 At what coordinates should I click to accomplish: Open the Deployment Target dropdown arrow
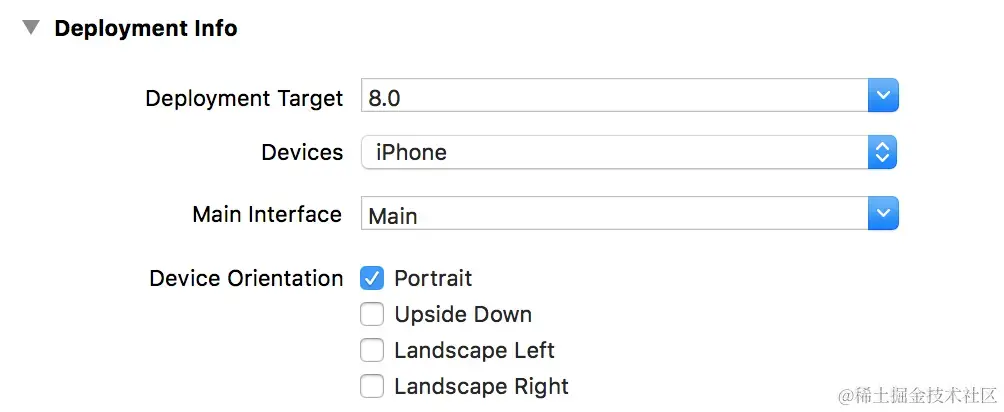pos(883,97)
